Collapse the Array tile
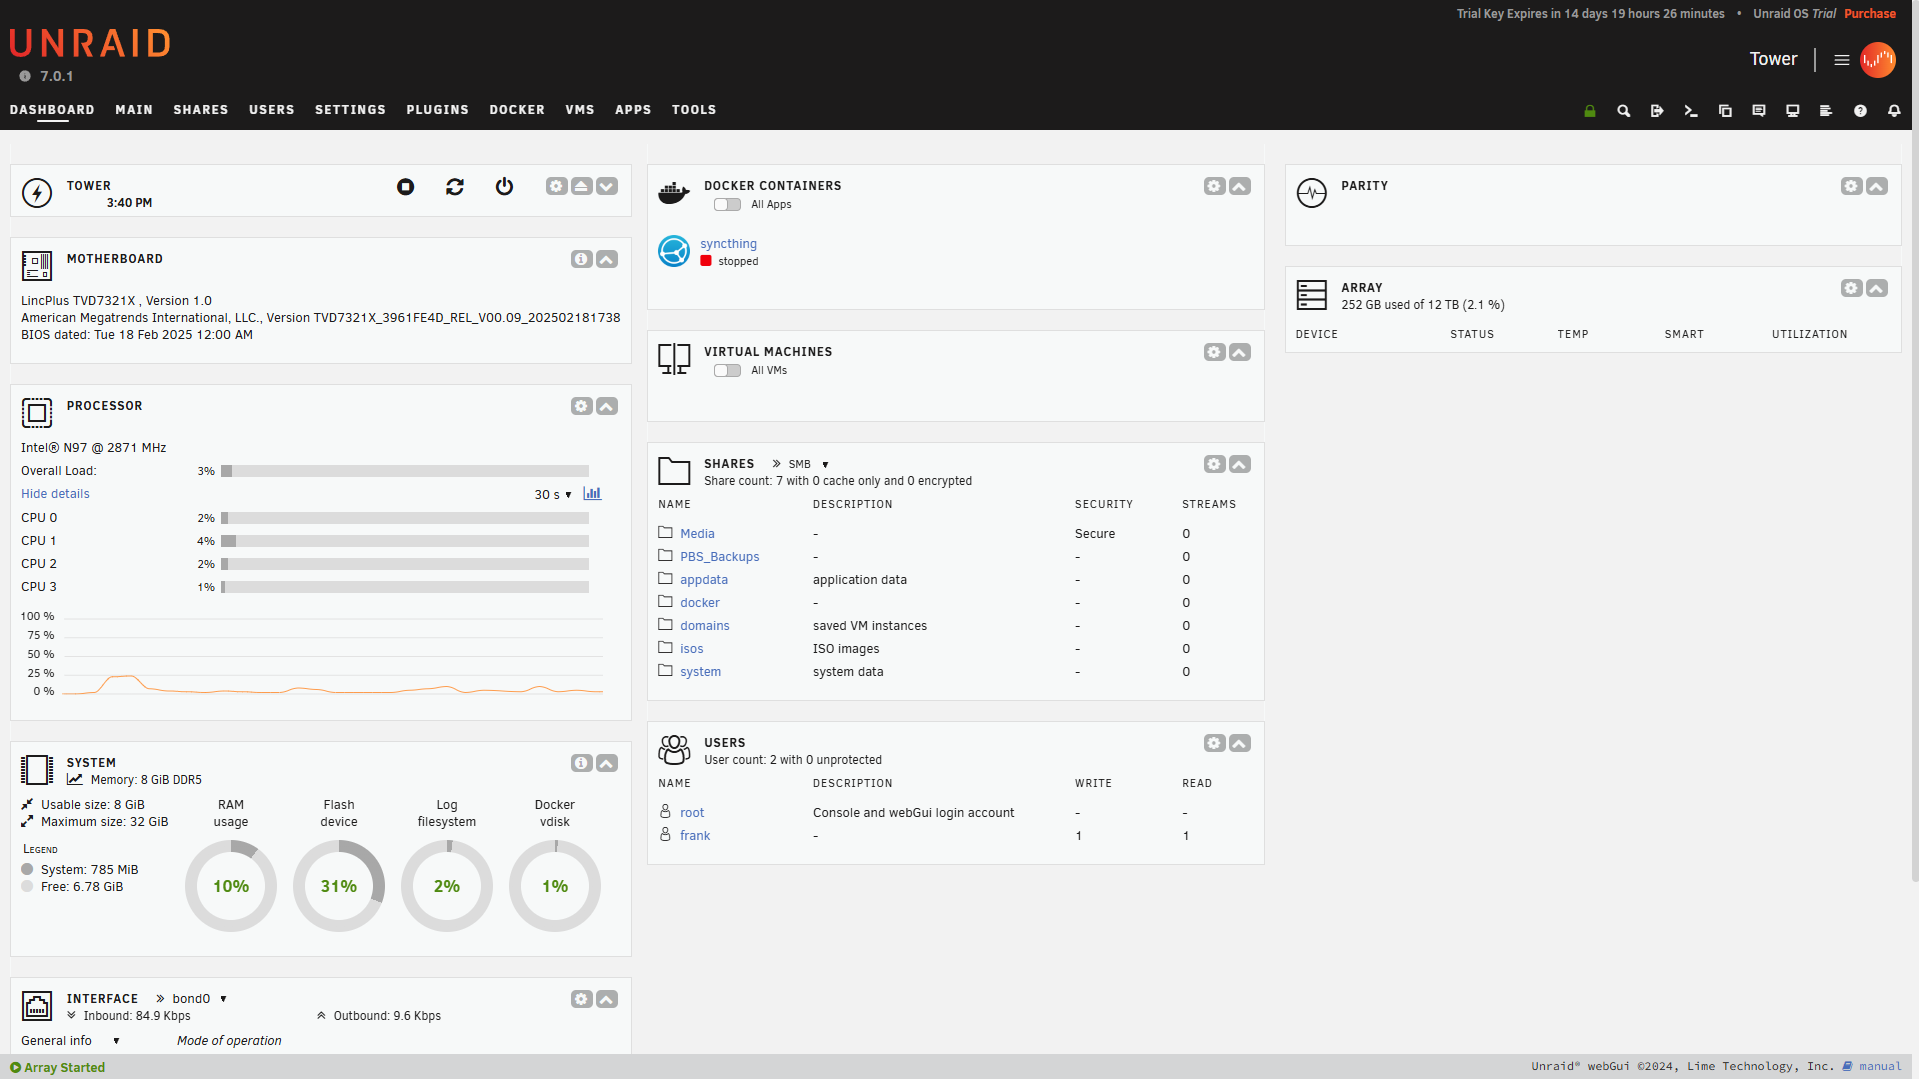 point(1877,288)
